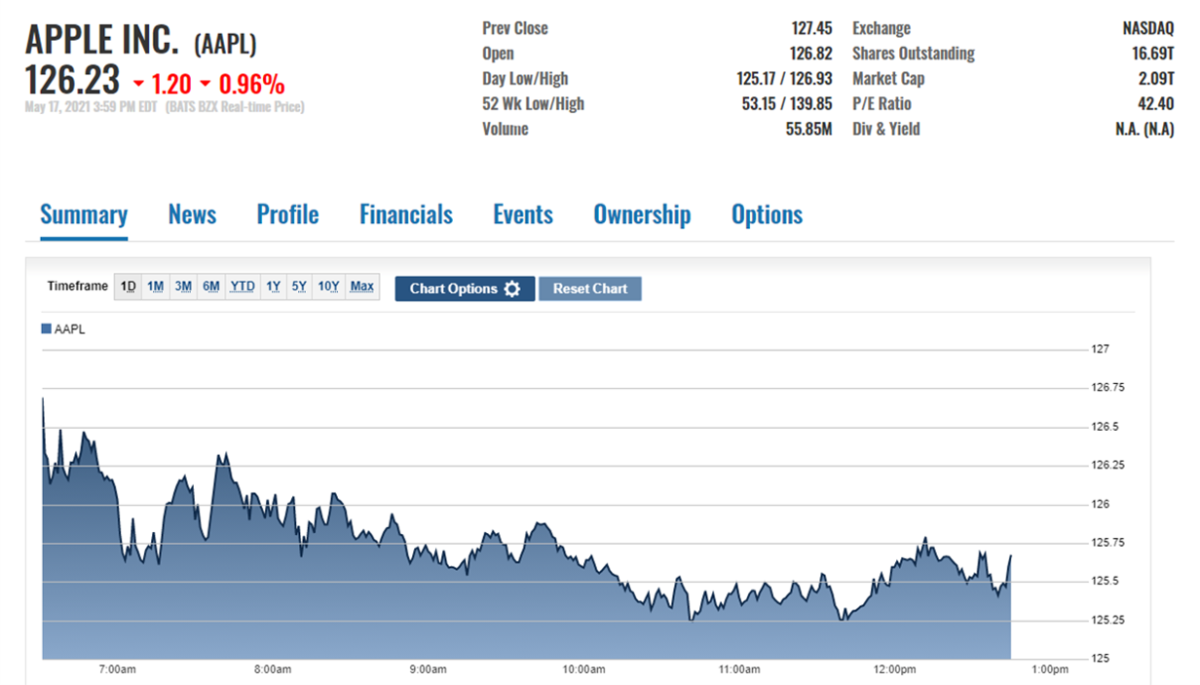Click the May 17, 2021 3:59 PM EDT timestamp
The height and width of the screenshot is (685, 1200).
[91, 107]
